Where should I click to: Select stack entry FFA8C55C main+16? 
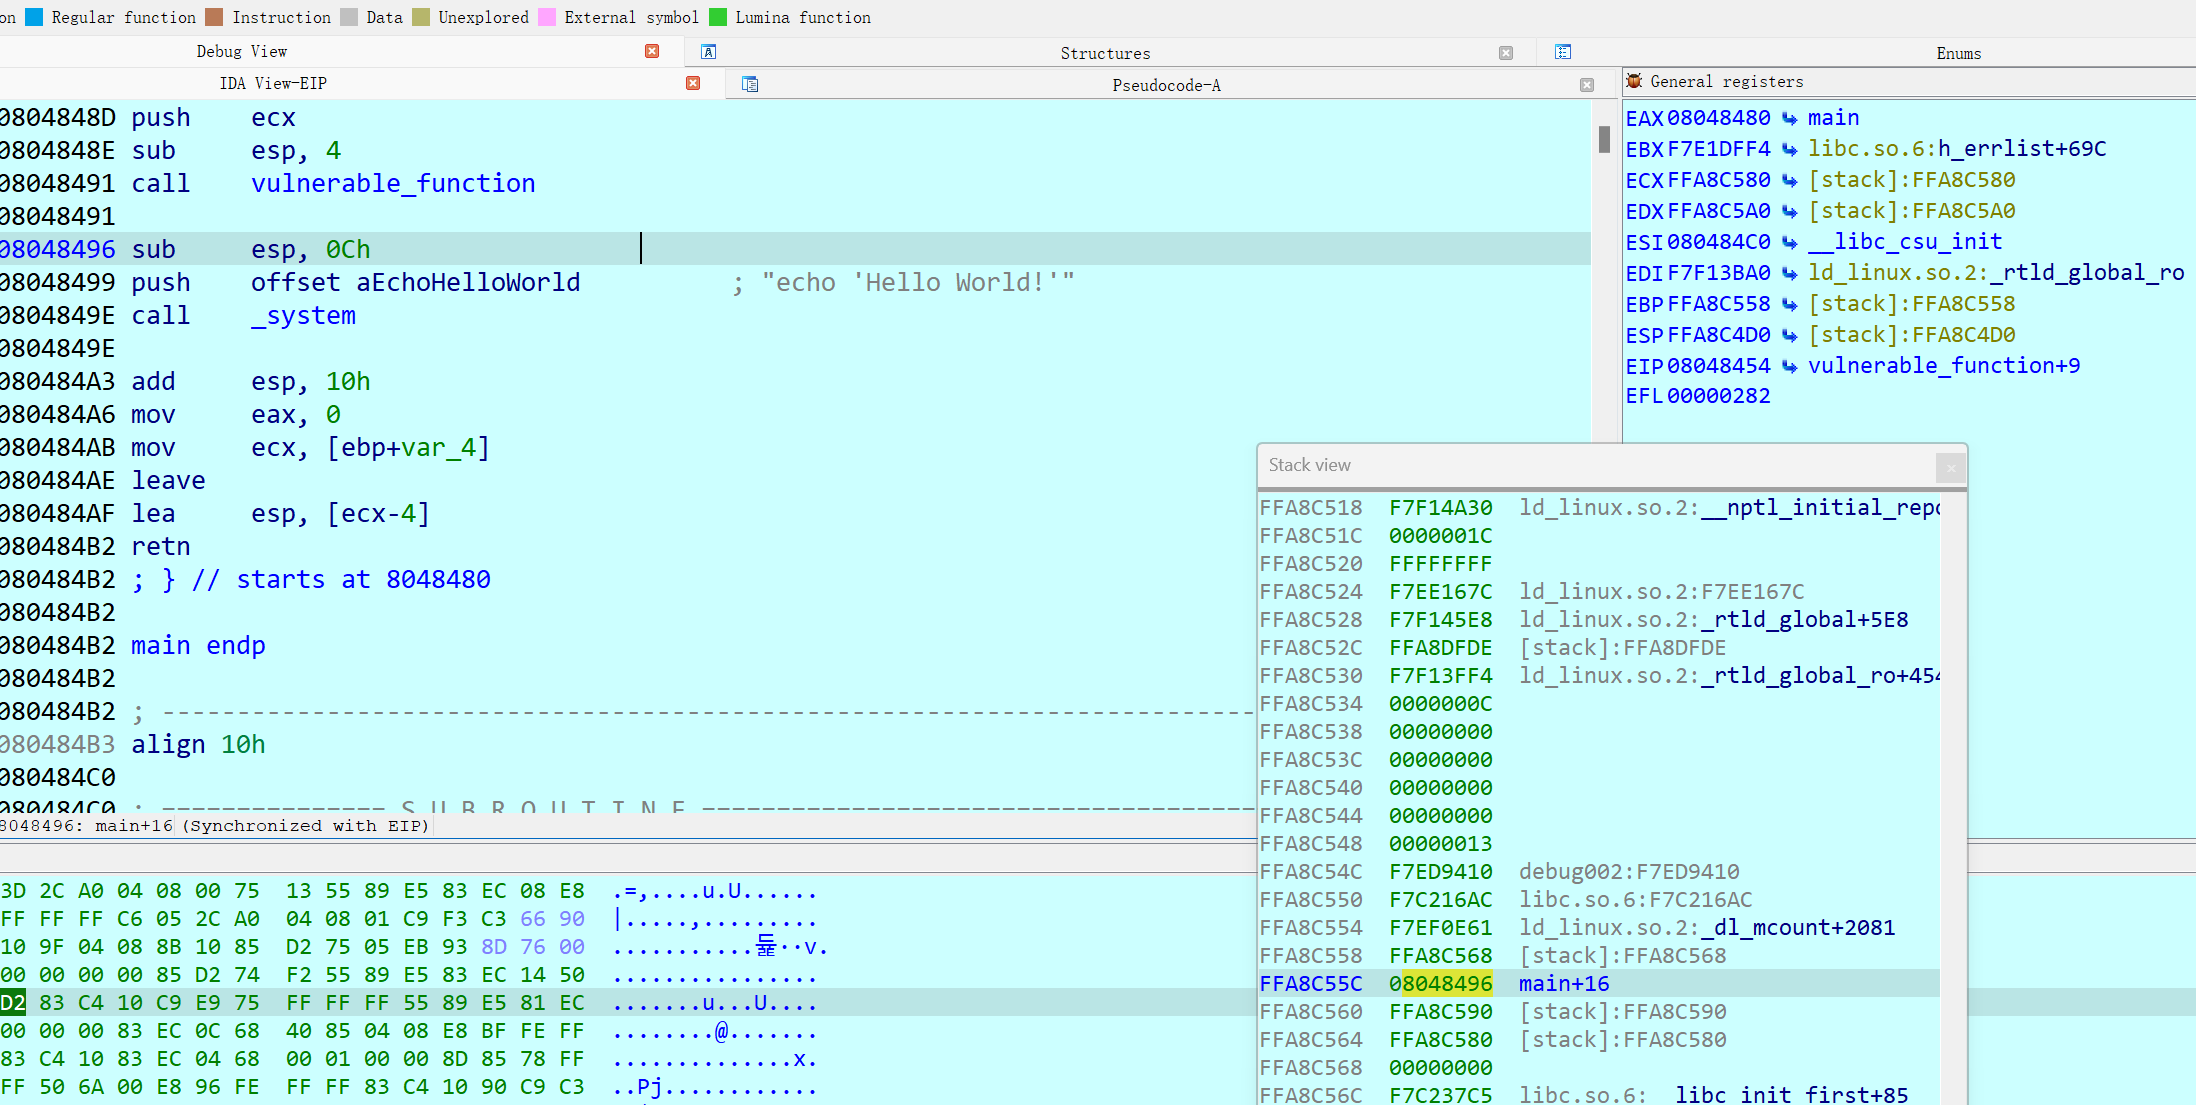point(1598,984)
